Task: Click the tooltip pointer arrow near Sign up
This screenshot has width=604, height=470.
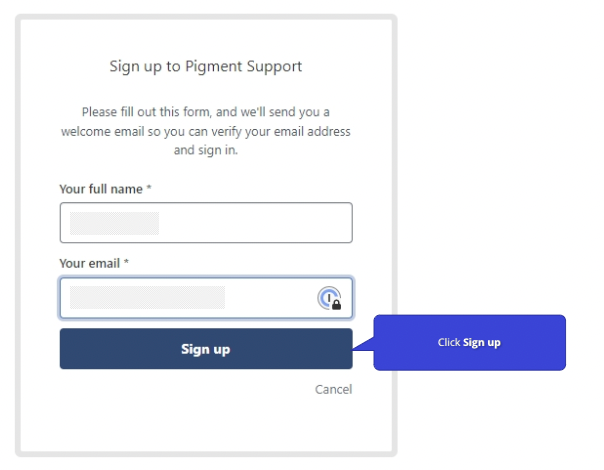Action: [x=363, y=344]
